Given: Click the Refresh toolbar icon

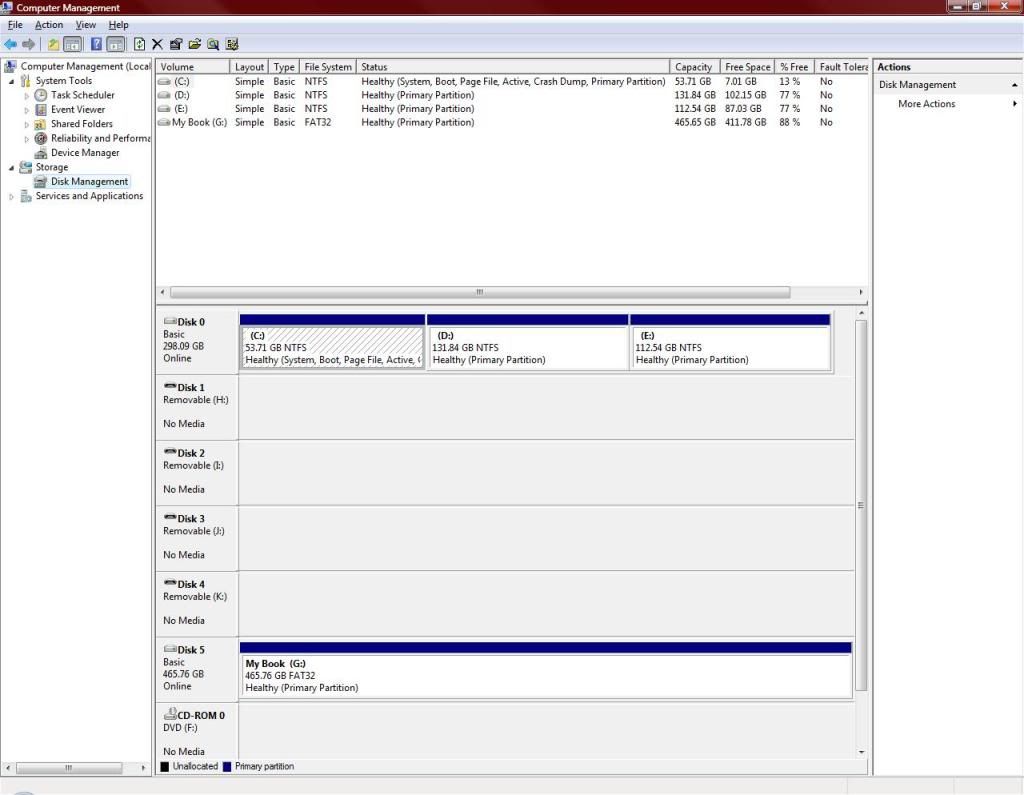Looking at the screenshot, I should coord(139,44).
